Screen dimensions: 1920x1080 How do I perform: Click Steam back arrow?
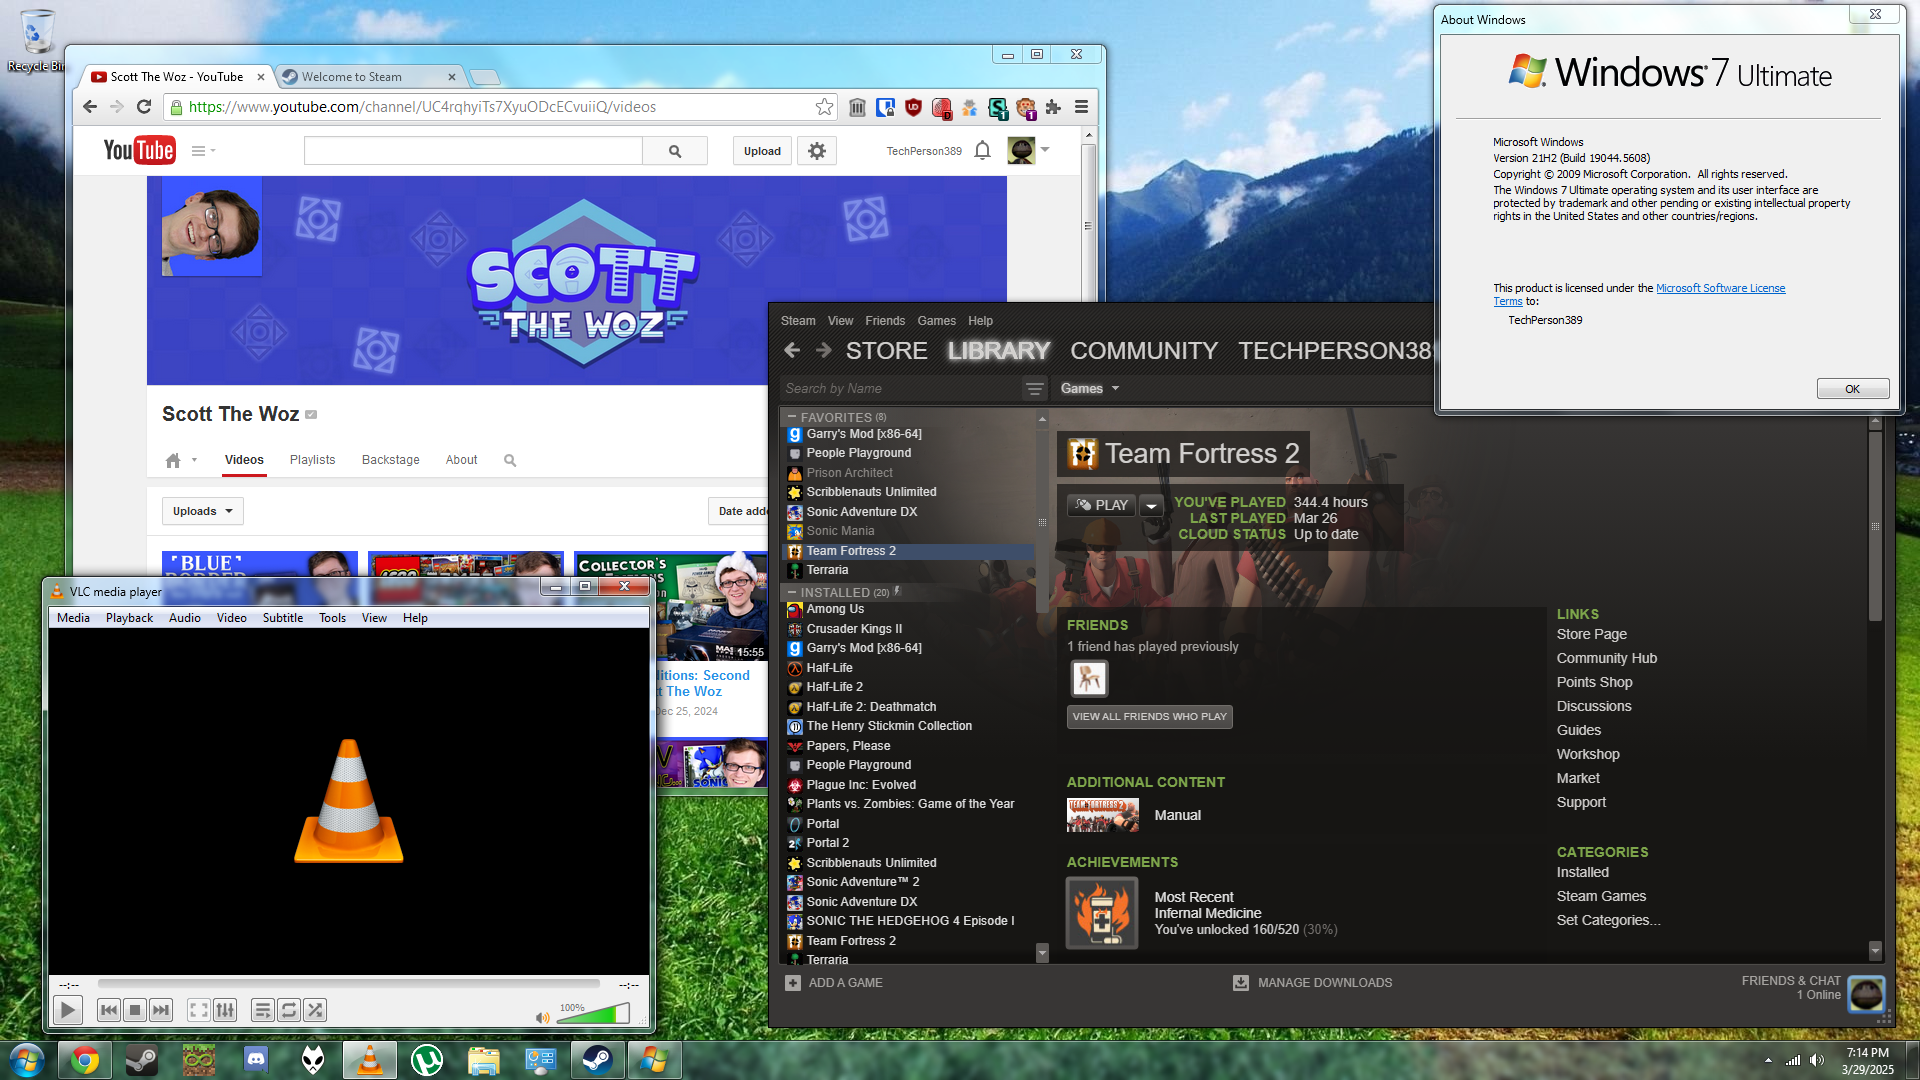(792, 350)
